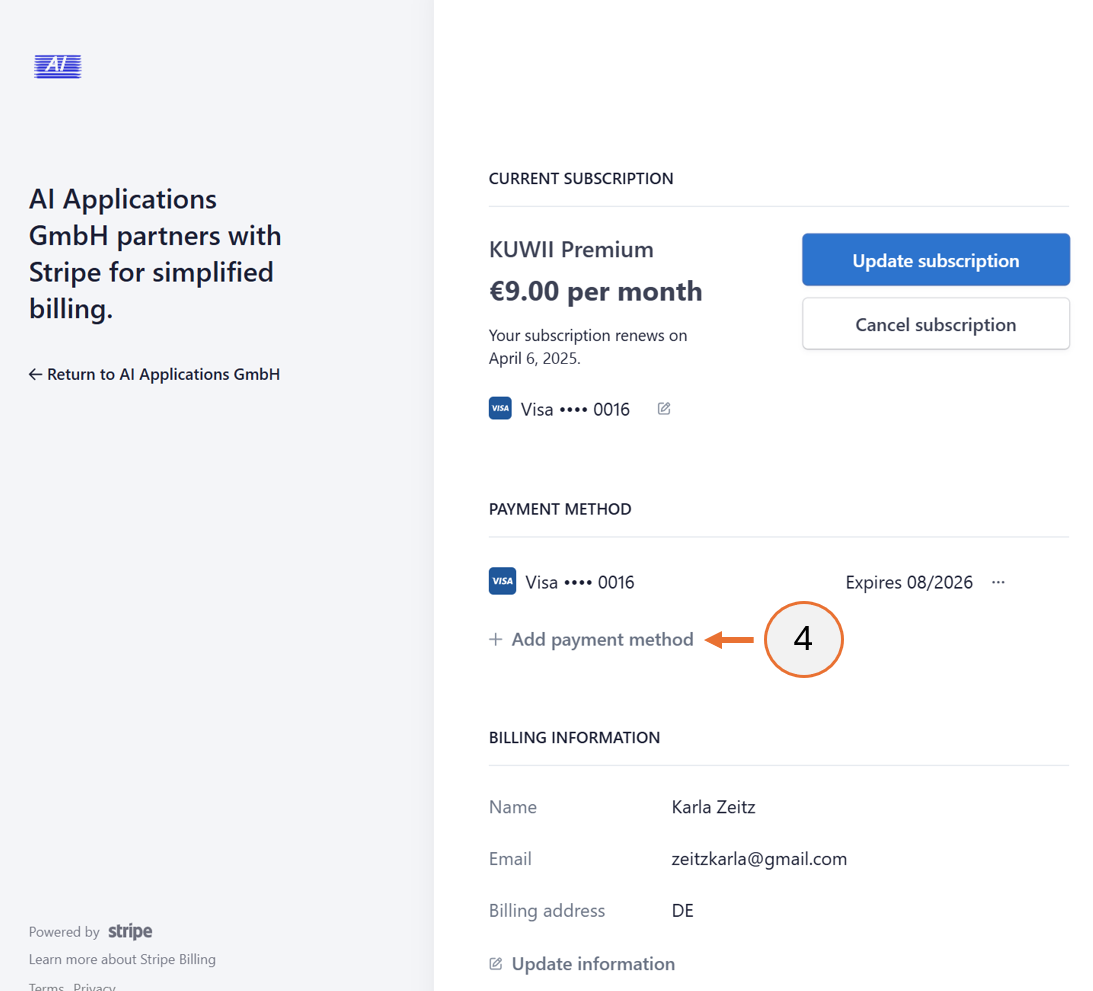Click the KUWII Premium plan title
This screenshot has width=1093, height=991.
tap(570, 249)
